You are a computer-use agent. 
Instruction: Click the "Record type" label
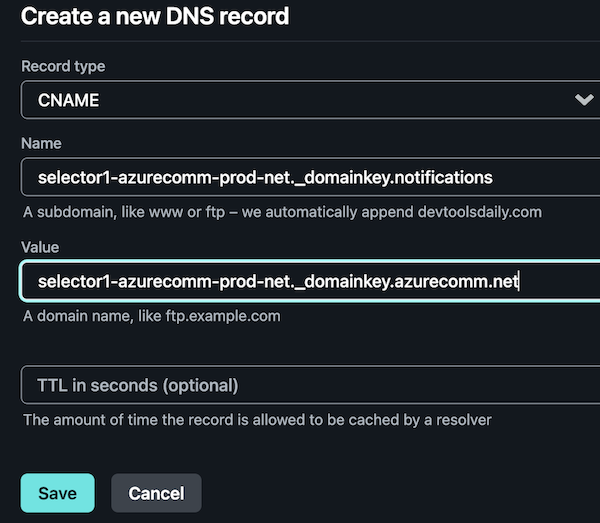63,66
